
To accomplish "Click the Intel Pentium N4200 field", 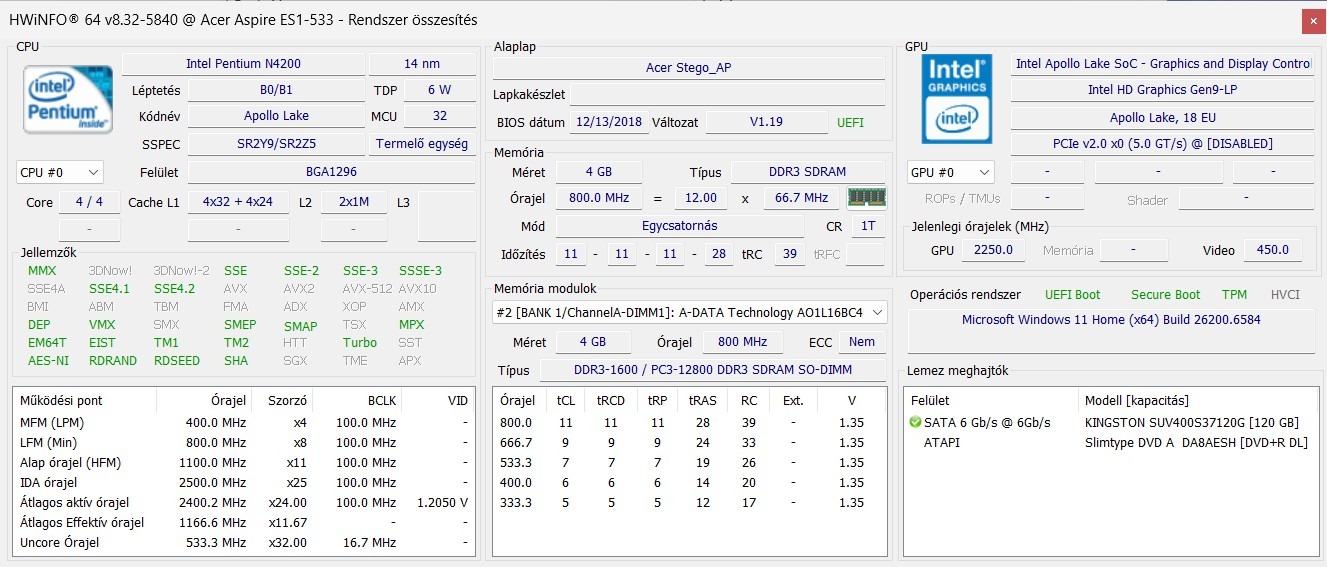I will [243, 63].
